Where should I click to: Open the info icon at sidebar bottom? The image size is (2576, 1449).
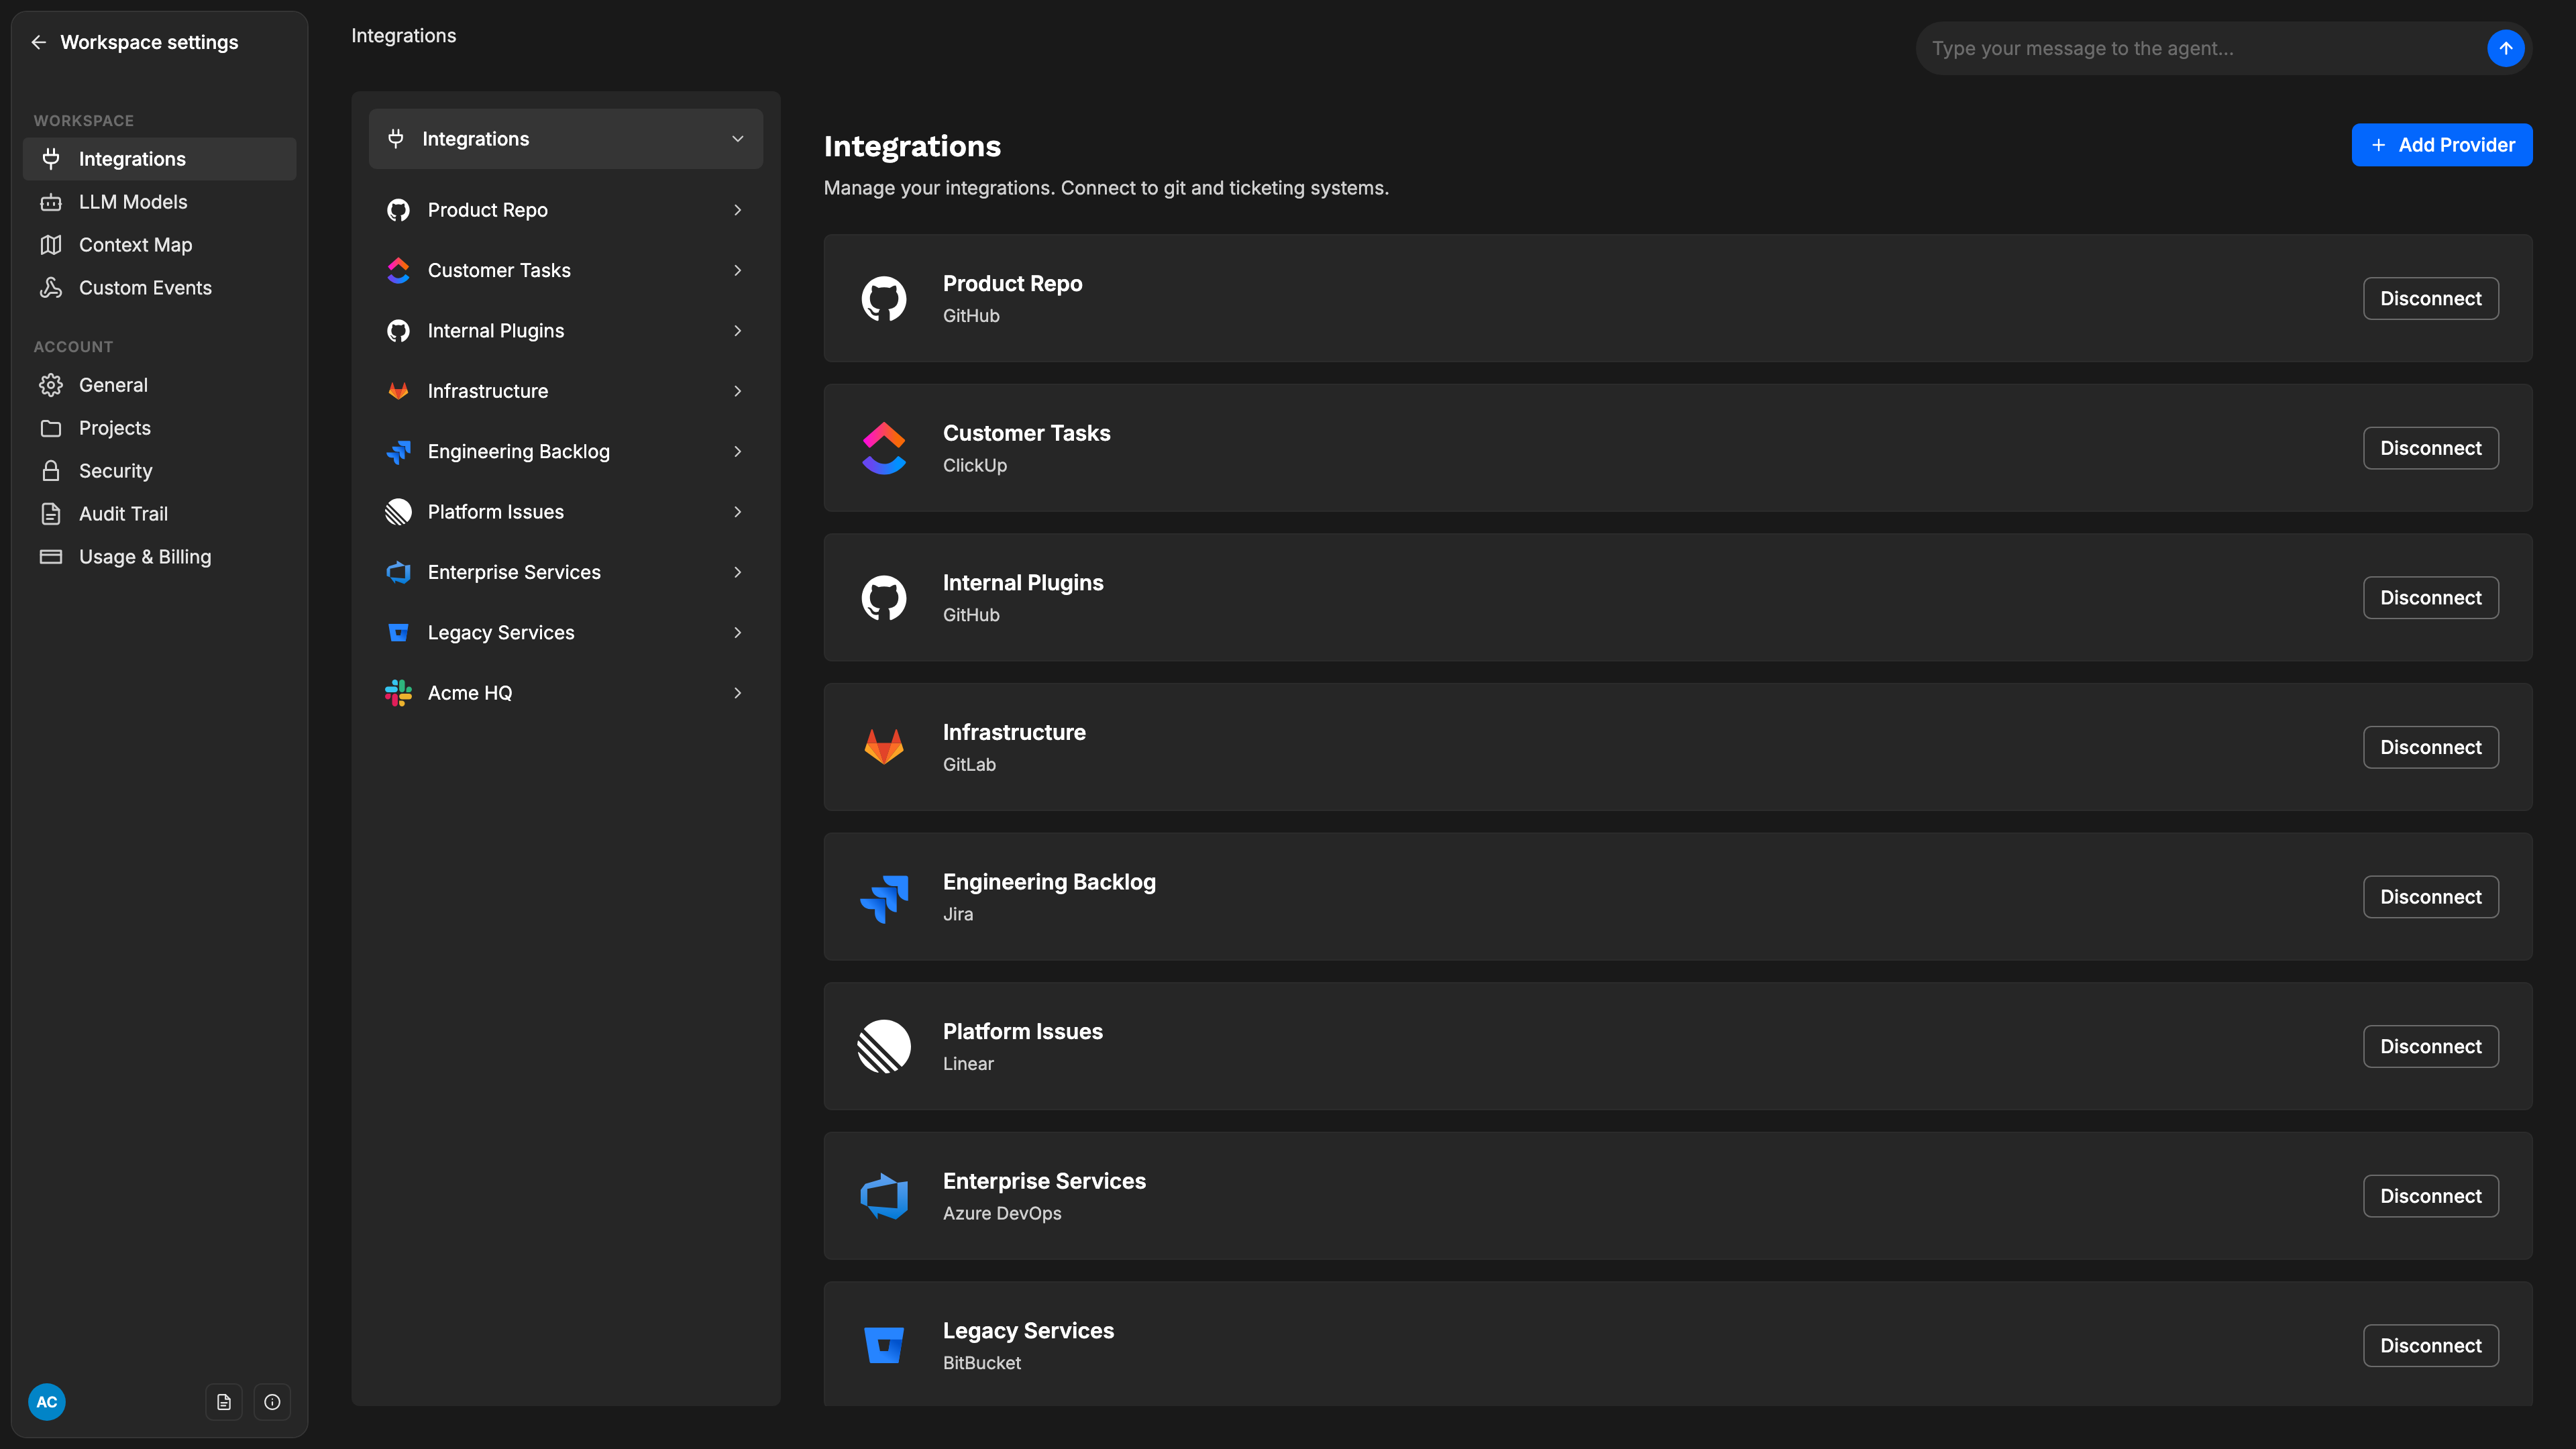(272, 1402)
